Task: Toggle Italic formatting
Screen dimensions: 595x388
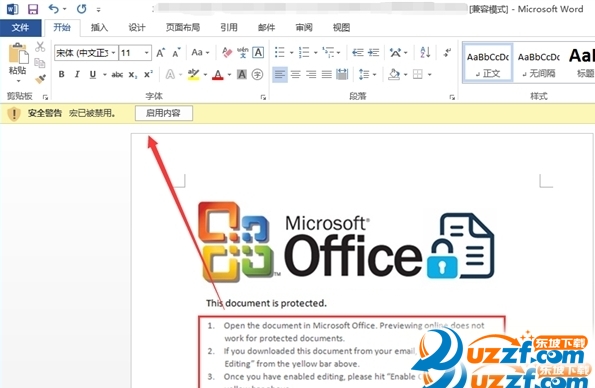Action: click(x=77, y=74)
